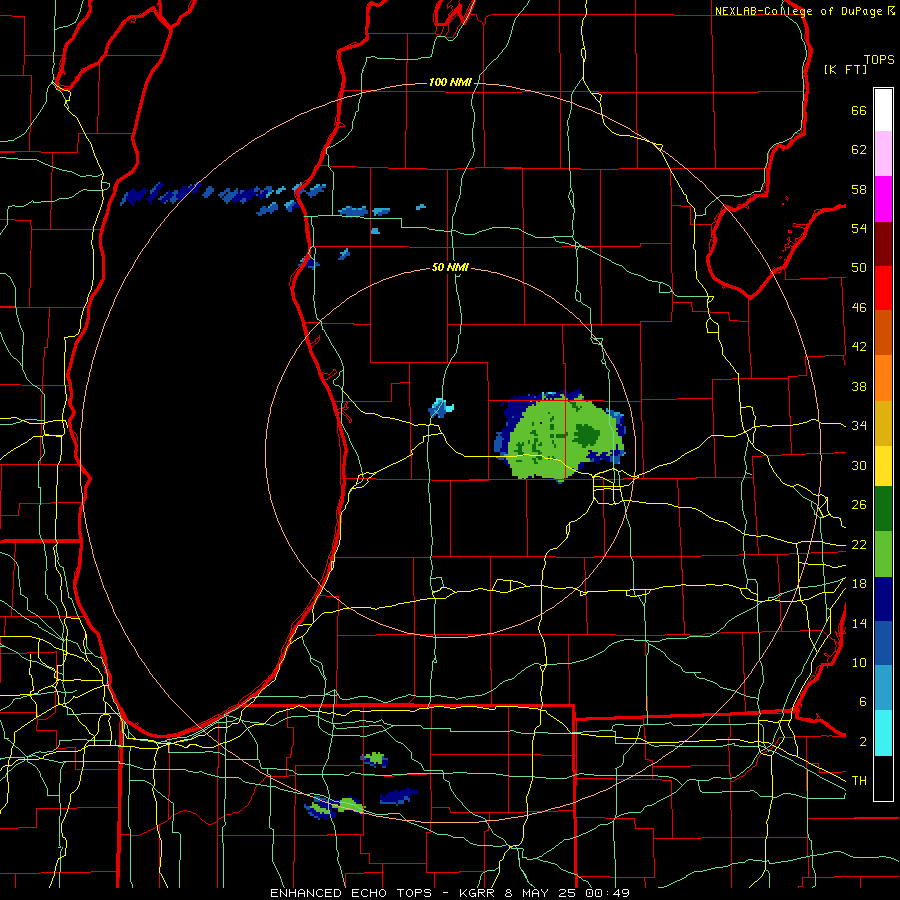The image size is (900, 900).
Task: Click the '50 NMI' range ring label
Action: click(450, 267)
